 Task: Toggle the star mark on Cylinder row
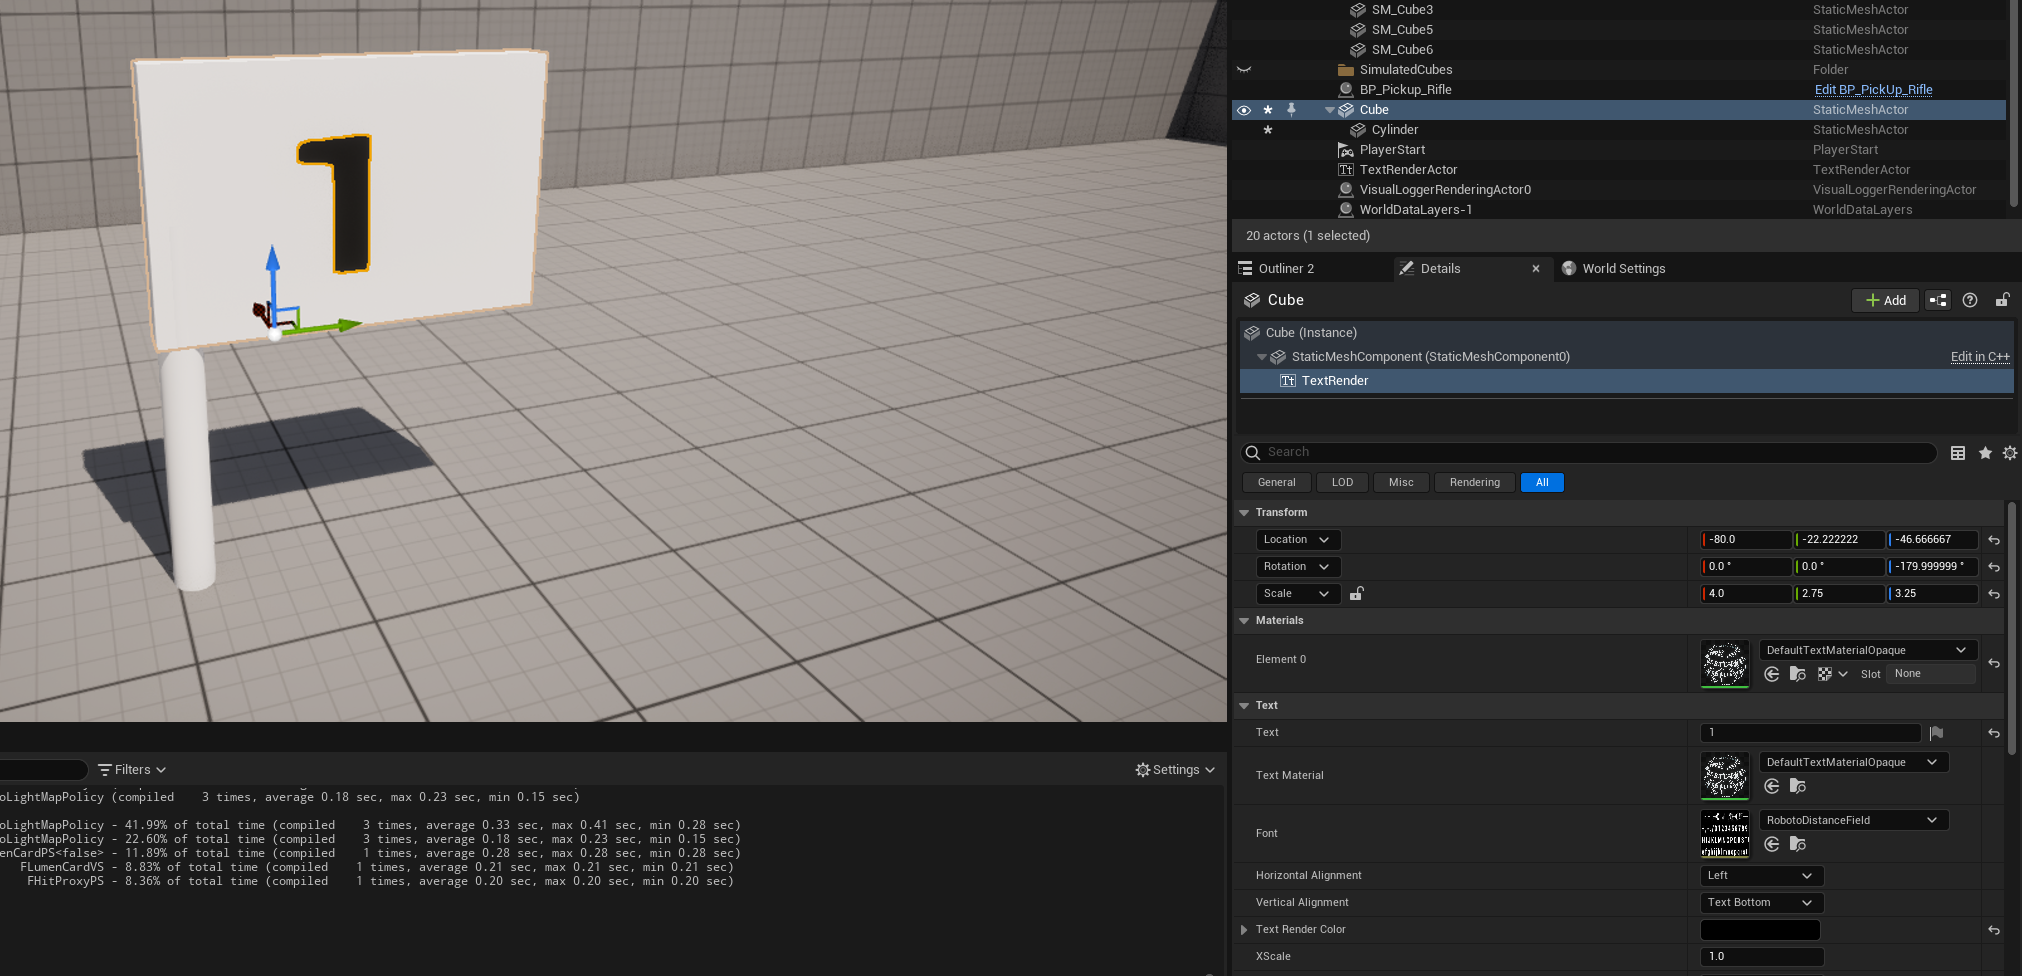point(1268,130)
